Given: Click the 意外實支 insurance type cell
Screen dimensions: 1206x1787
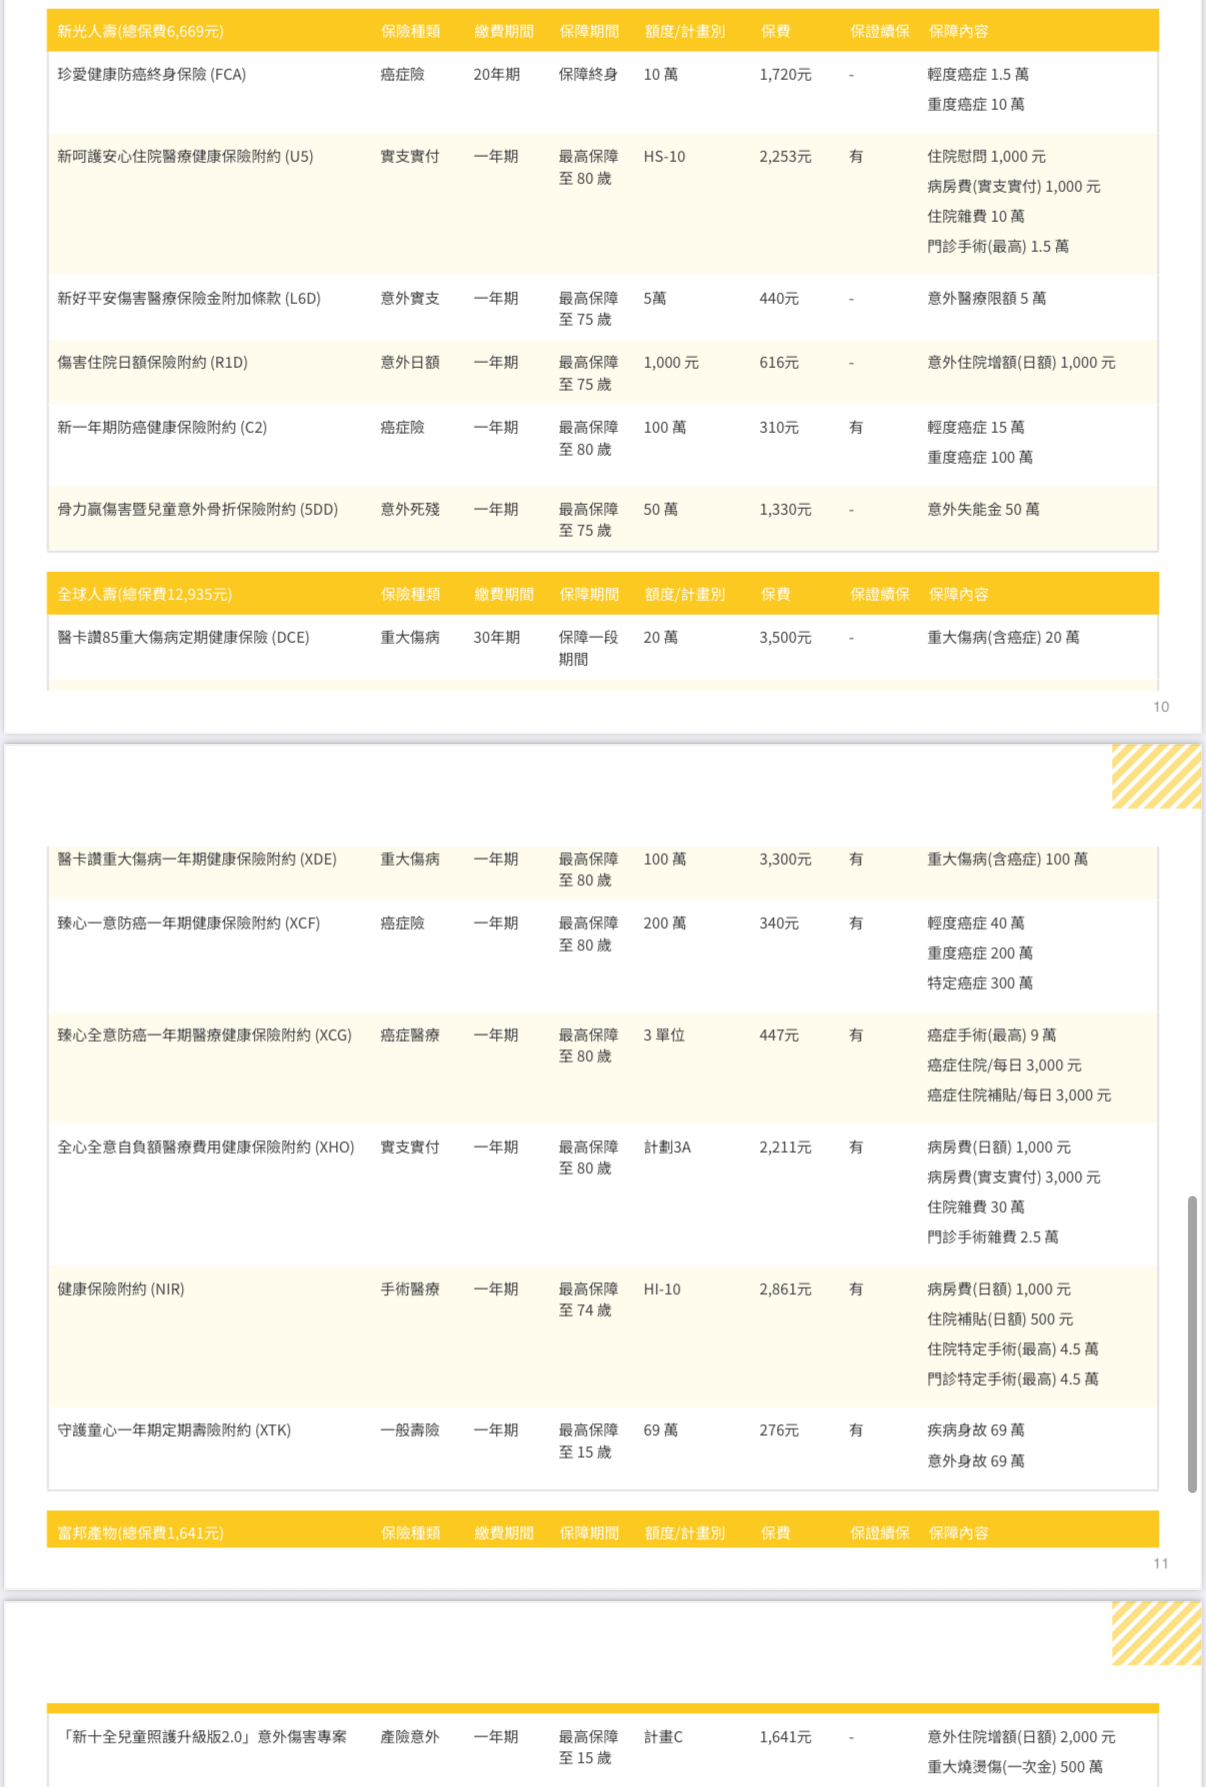Looking at the screenshot, I should [410, 298].
